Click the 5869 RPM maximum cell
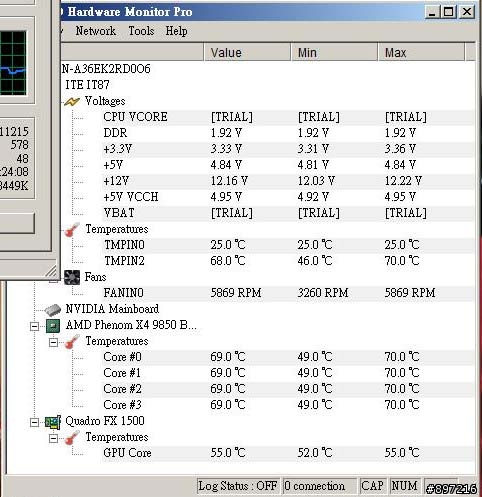Screen dimensions: 482x497 click(x=410, y=293)
